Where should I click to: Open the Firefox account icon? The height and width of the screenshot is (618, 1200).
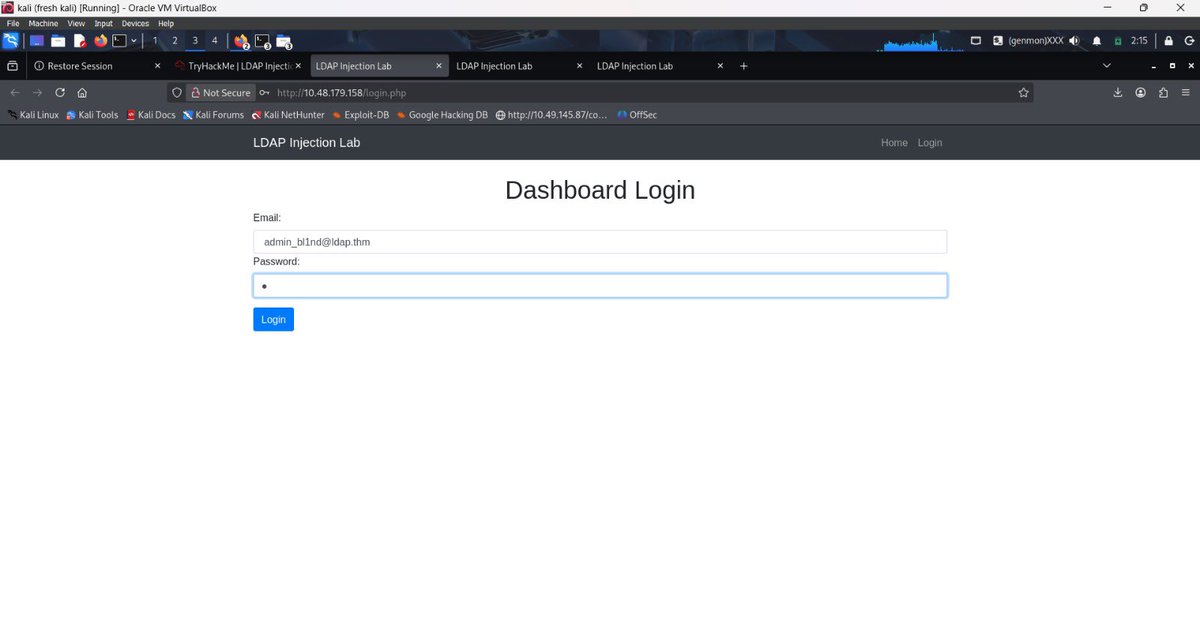pos(1141,92)
